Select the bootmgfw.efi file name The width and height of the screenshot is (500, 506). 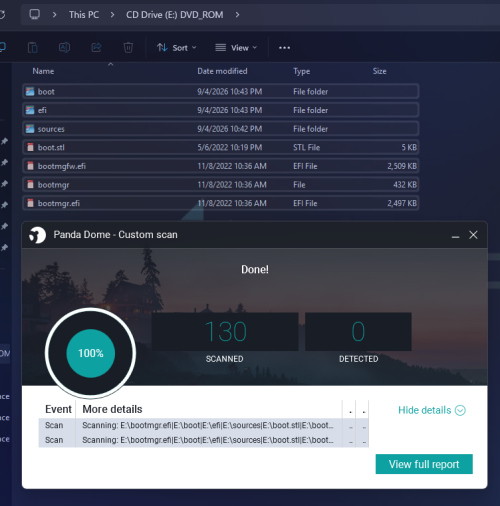pyautogui.click(x=62, y=166)
